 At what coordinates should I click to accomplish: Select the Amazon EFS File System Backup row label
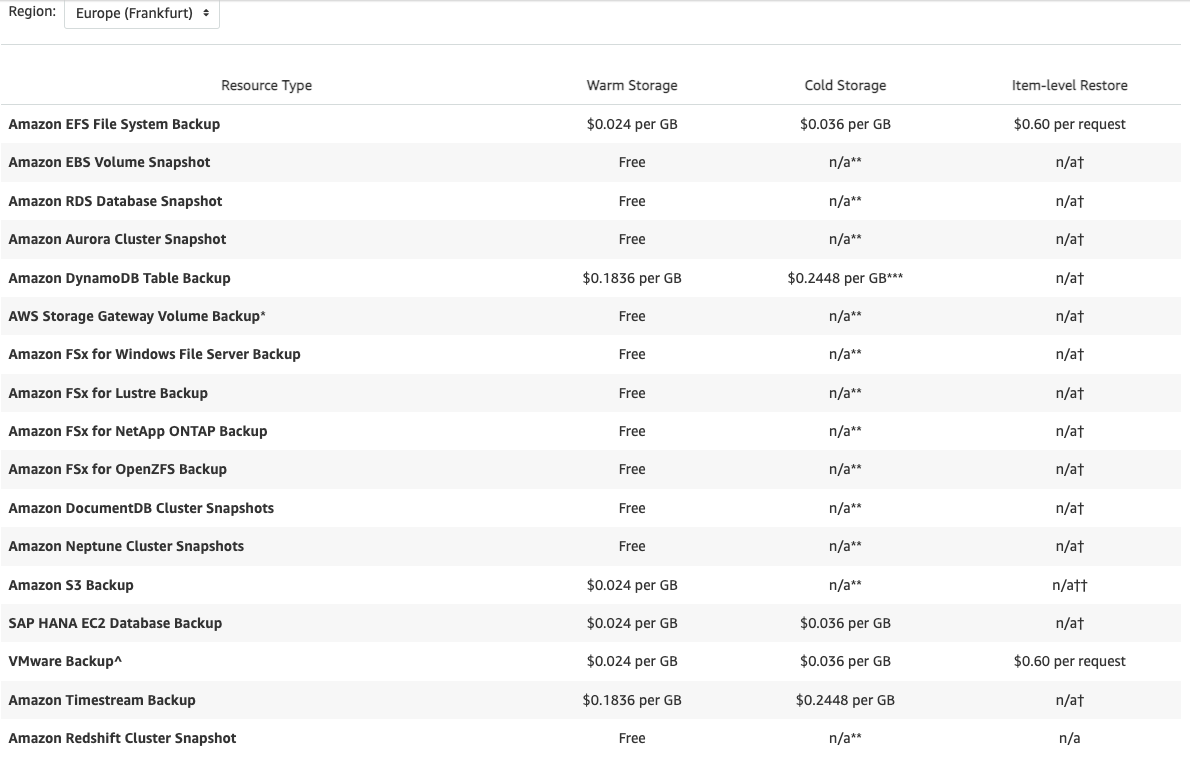tap(114, 124)
